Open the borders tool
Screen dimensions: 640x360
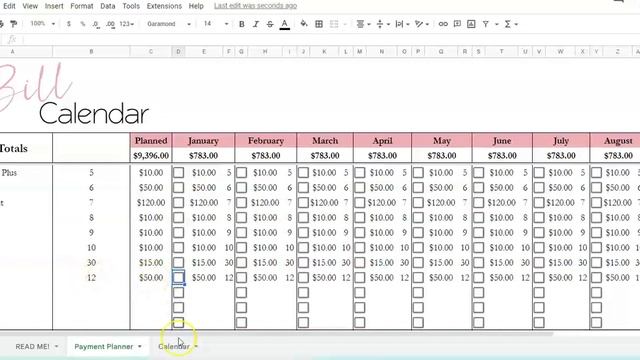pyautogui.click(x=319, y=24)
